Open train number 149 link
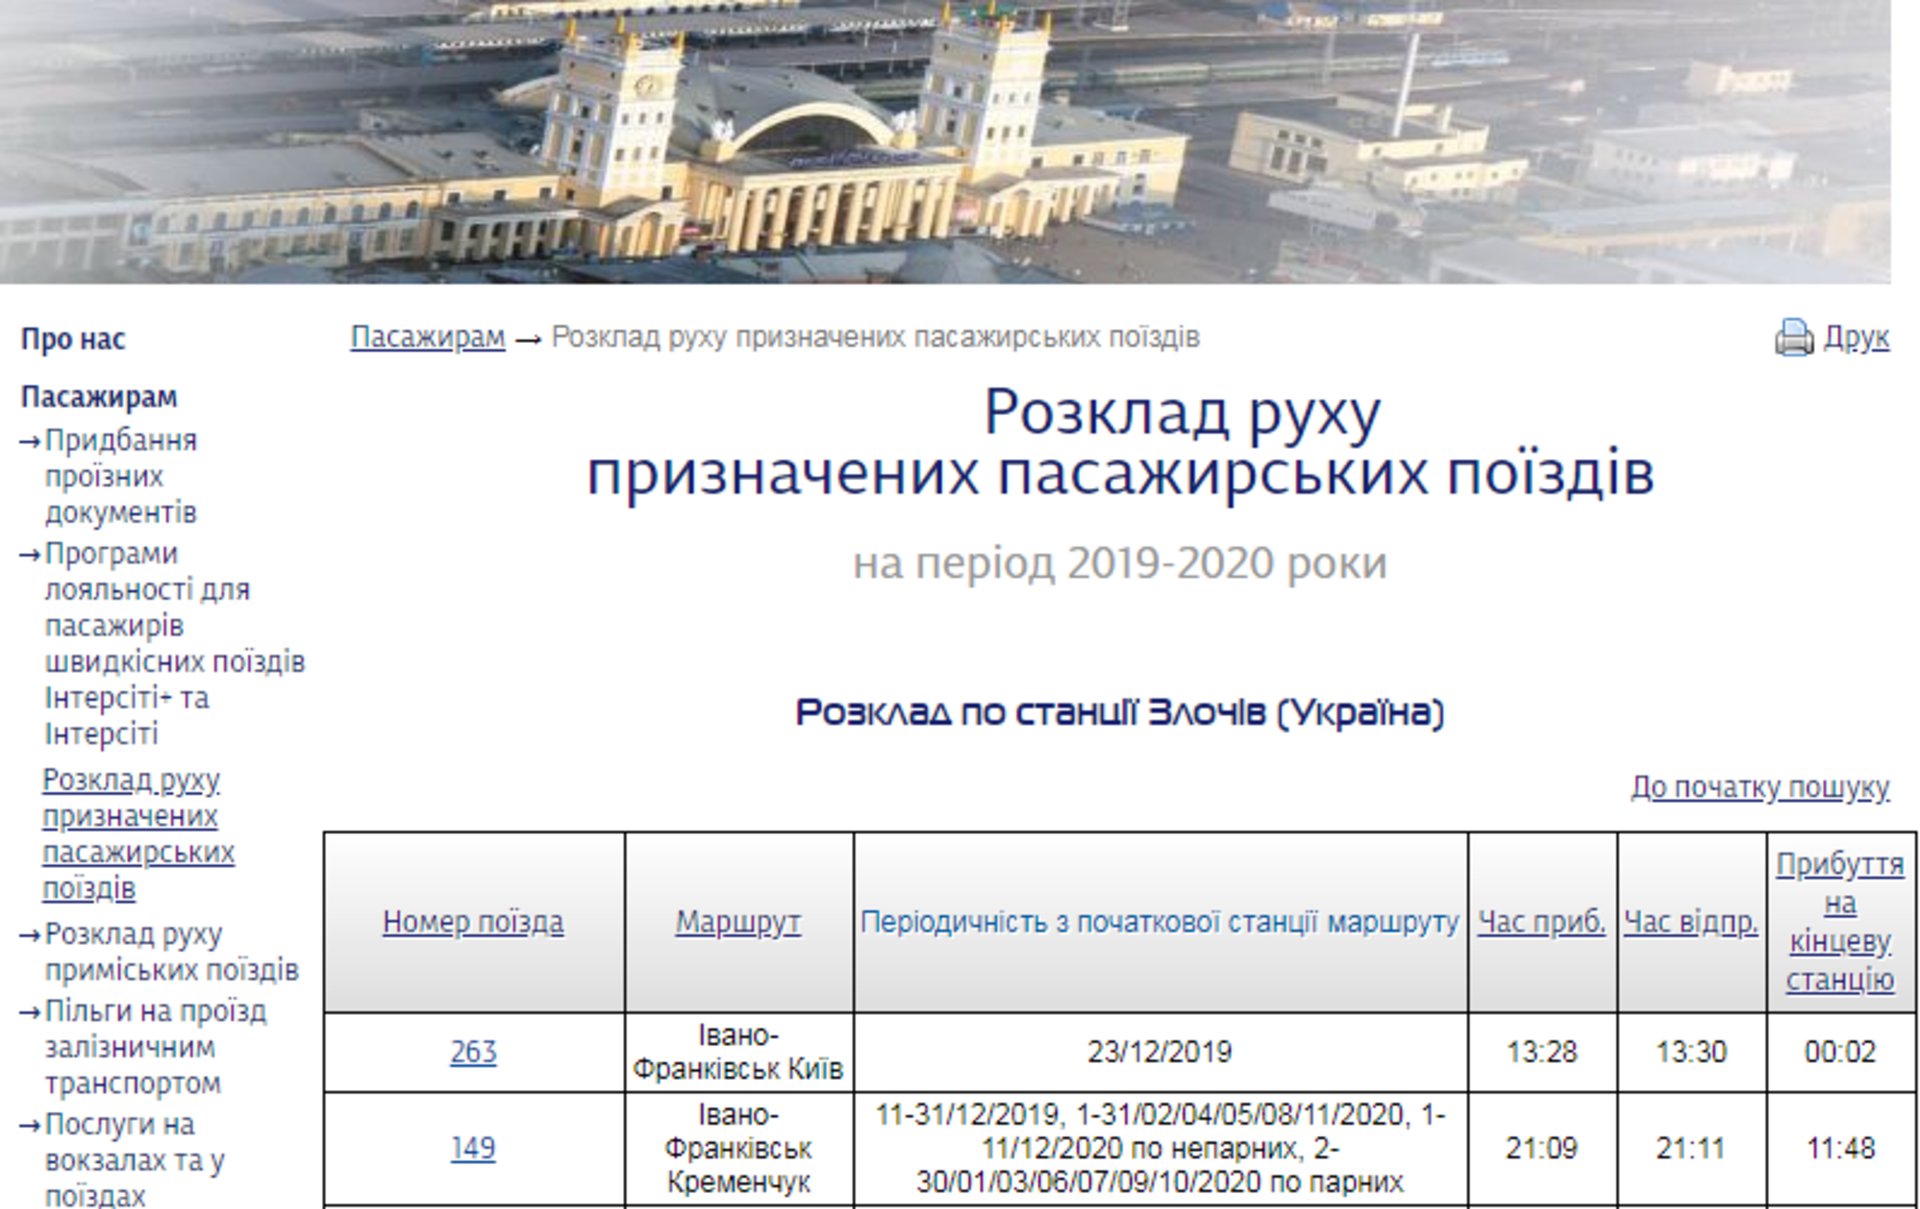This screenshot has height=1209, width=1920. (473, 1148)
